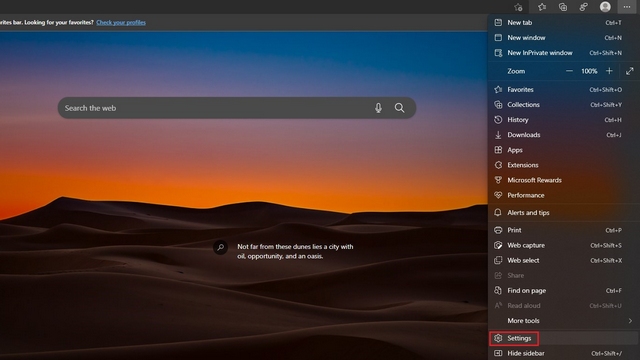Viewport: 640px width, 360px height.
Task: Open Alerts and tips menu entry
Action: point(564,213)
